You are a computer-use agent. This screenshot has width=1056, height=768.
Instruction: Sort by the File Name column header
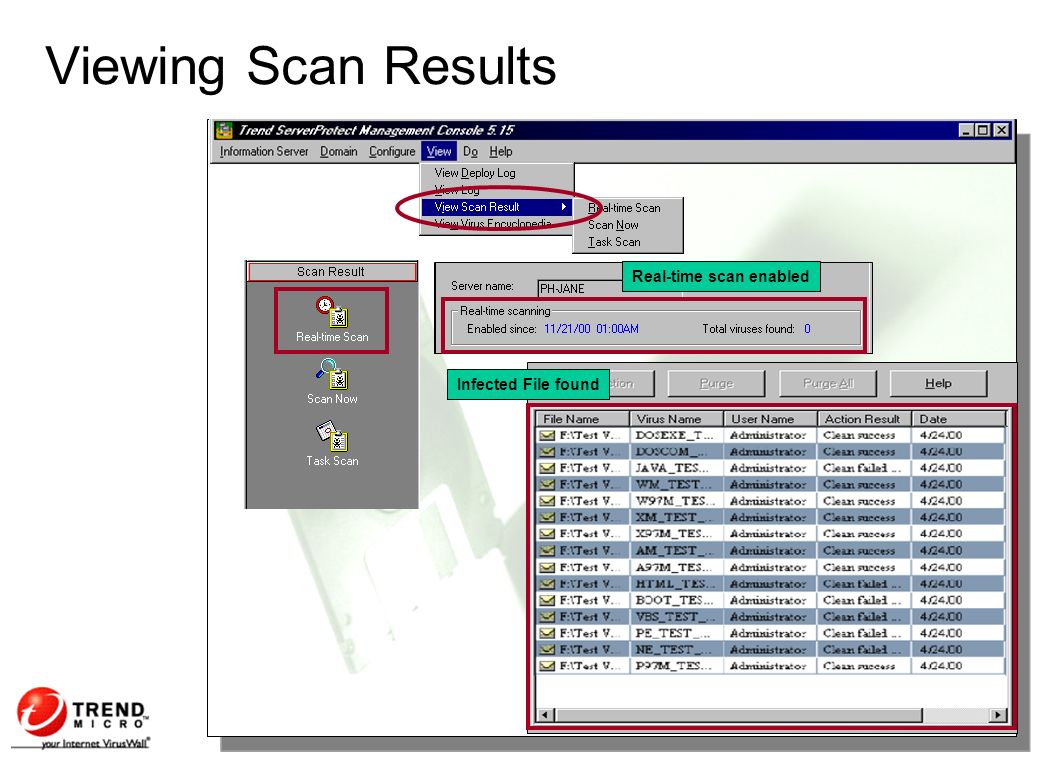coord(583,419)
